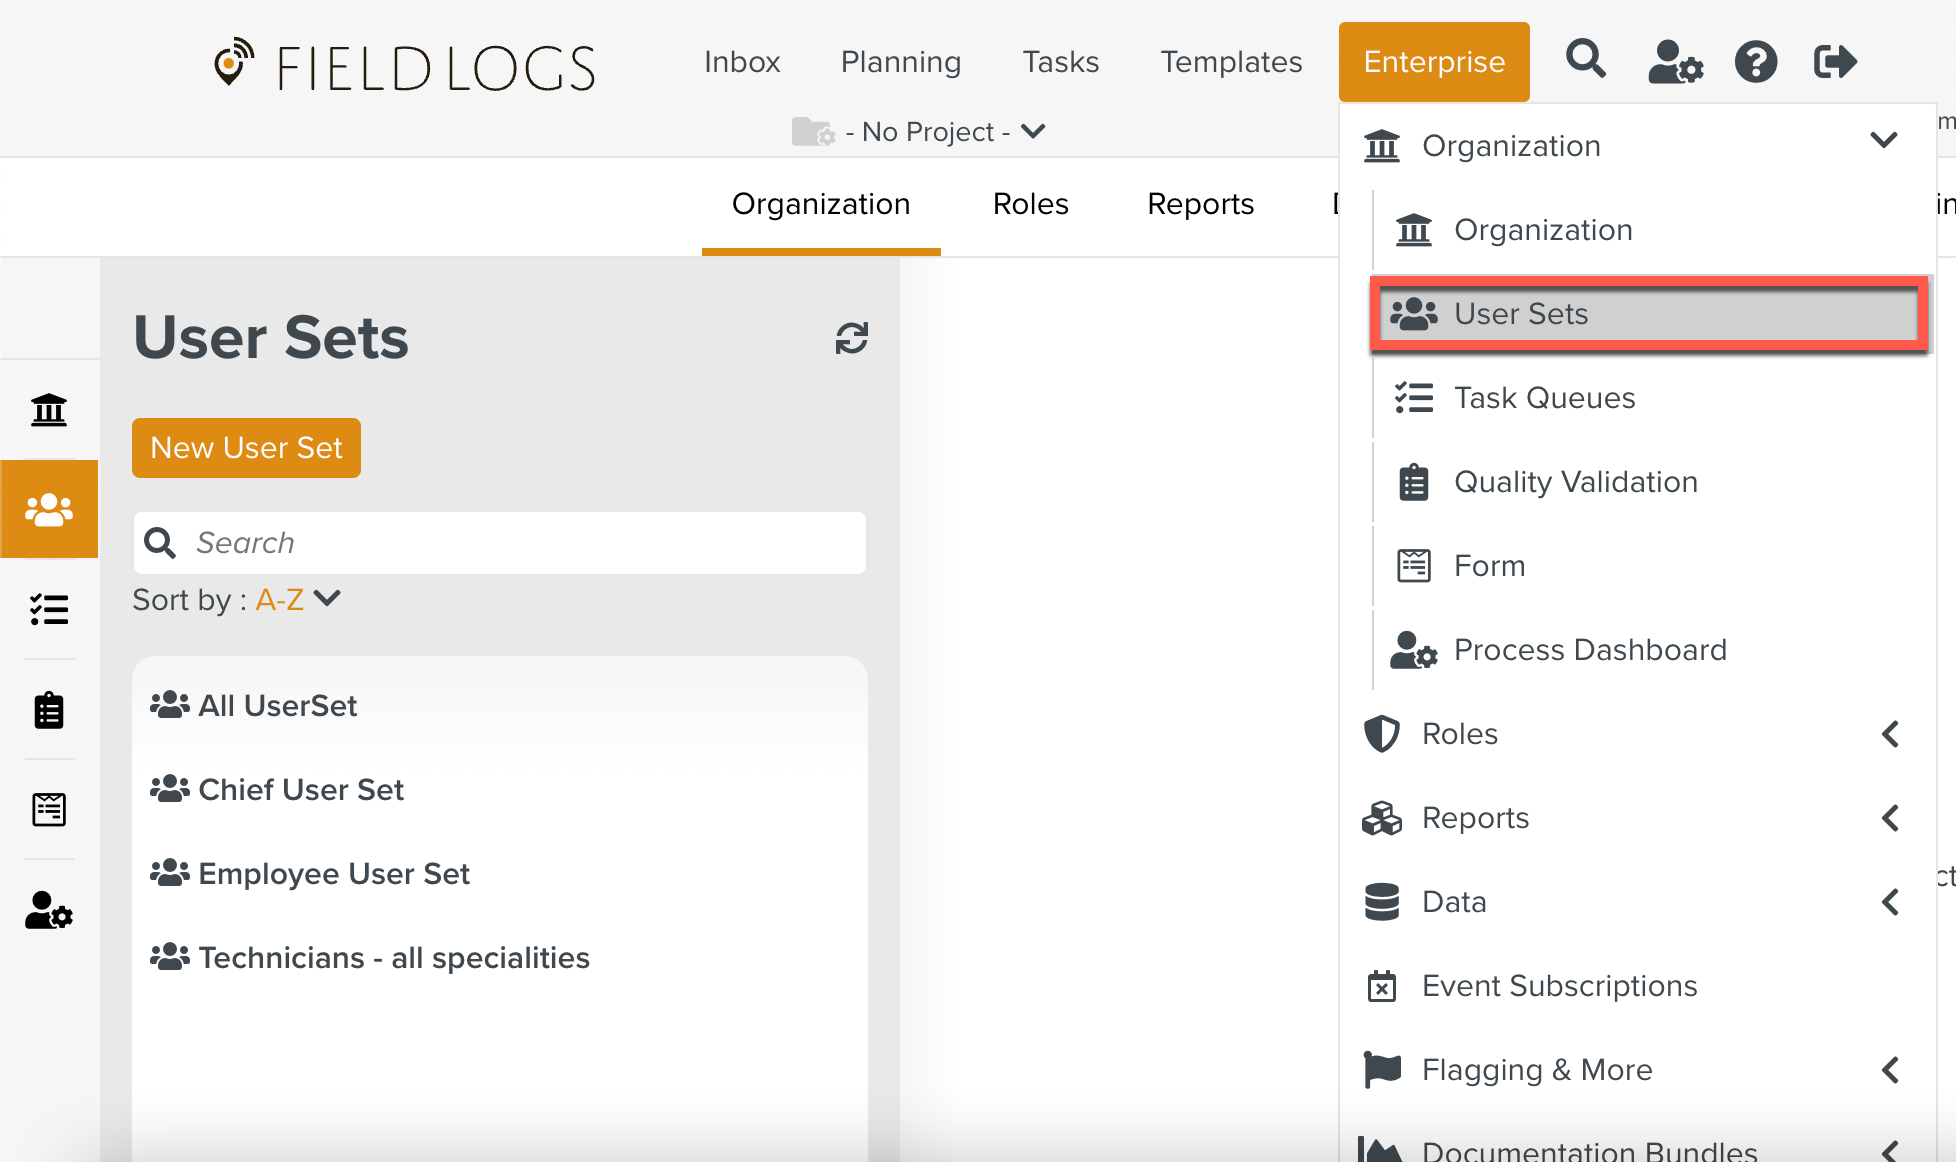
Task: Click the logout arrow icon
Action: click(1835, 62)
